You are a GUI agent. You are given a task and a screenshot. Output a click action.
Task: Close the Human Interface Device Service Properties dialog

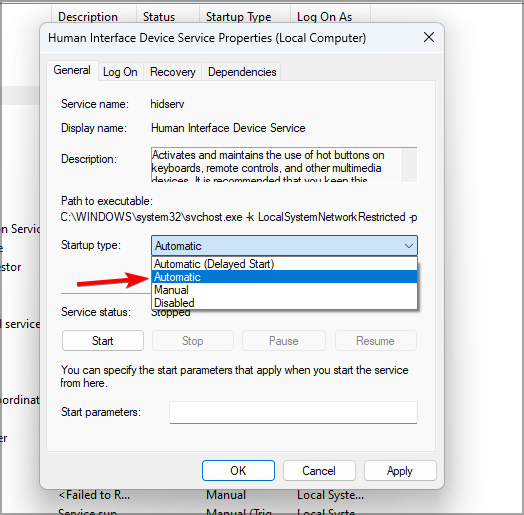click(x=429, y=37)
